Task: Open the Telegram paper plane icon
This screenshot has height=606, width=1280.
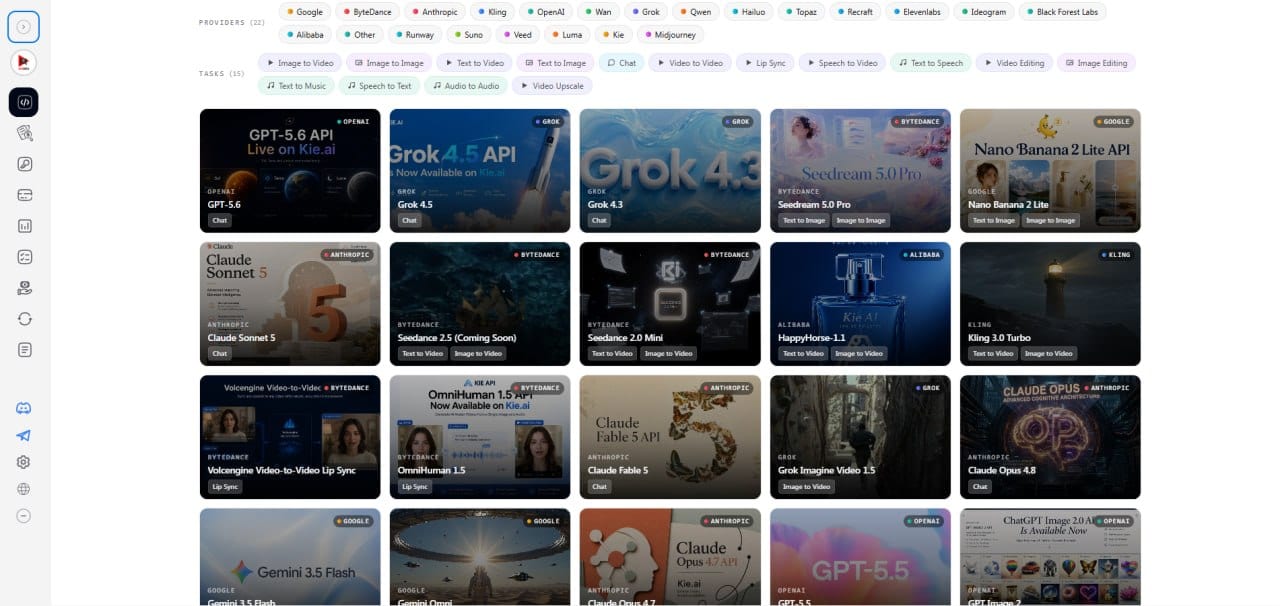Action: (x=24, y=435)
